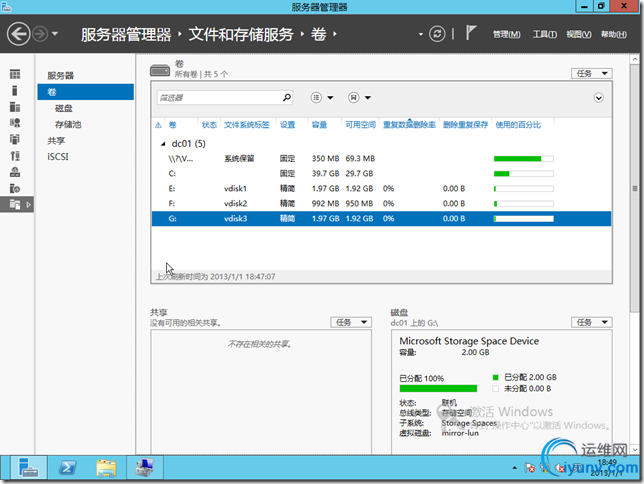Viewport: 644px width, 484px height.
Task: Select the seventh role icon in sidebar
Action: pos(15,172)
